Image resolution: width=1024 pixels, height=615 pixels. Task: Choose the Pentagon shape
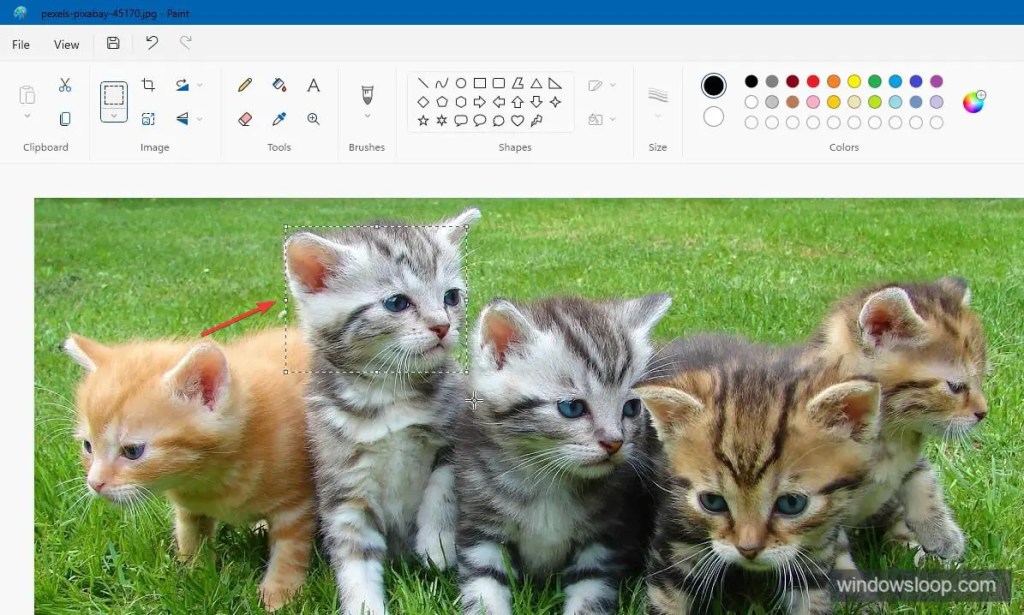tap(442, 102)
